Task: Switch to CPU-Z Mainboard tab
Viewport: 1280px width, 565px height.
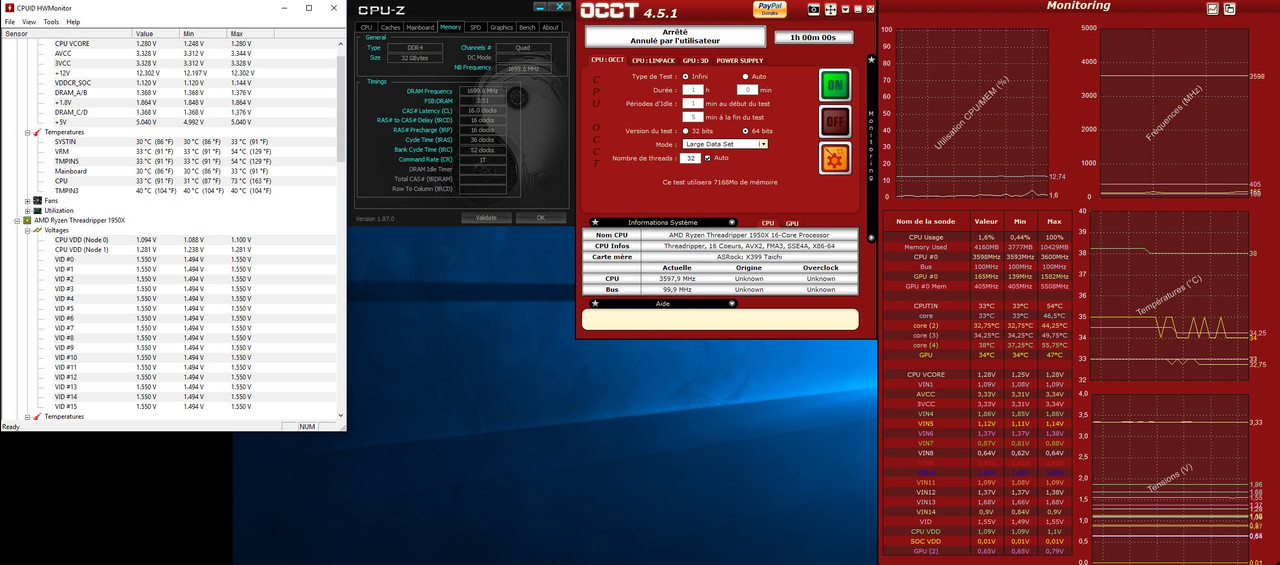Action: pos(420,27)
